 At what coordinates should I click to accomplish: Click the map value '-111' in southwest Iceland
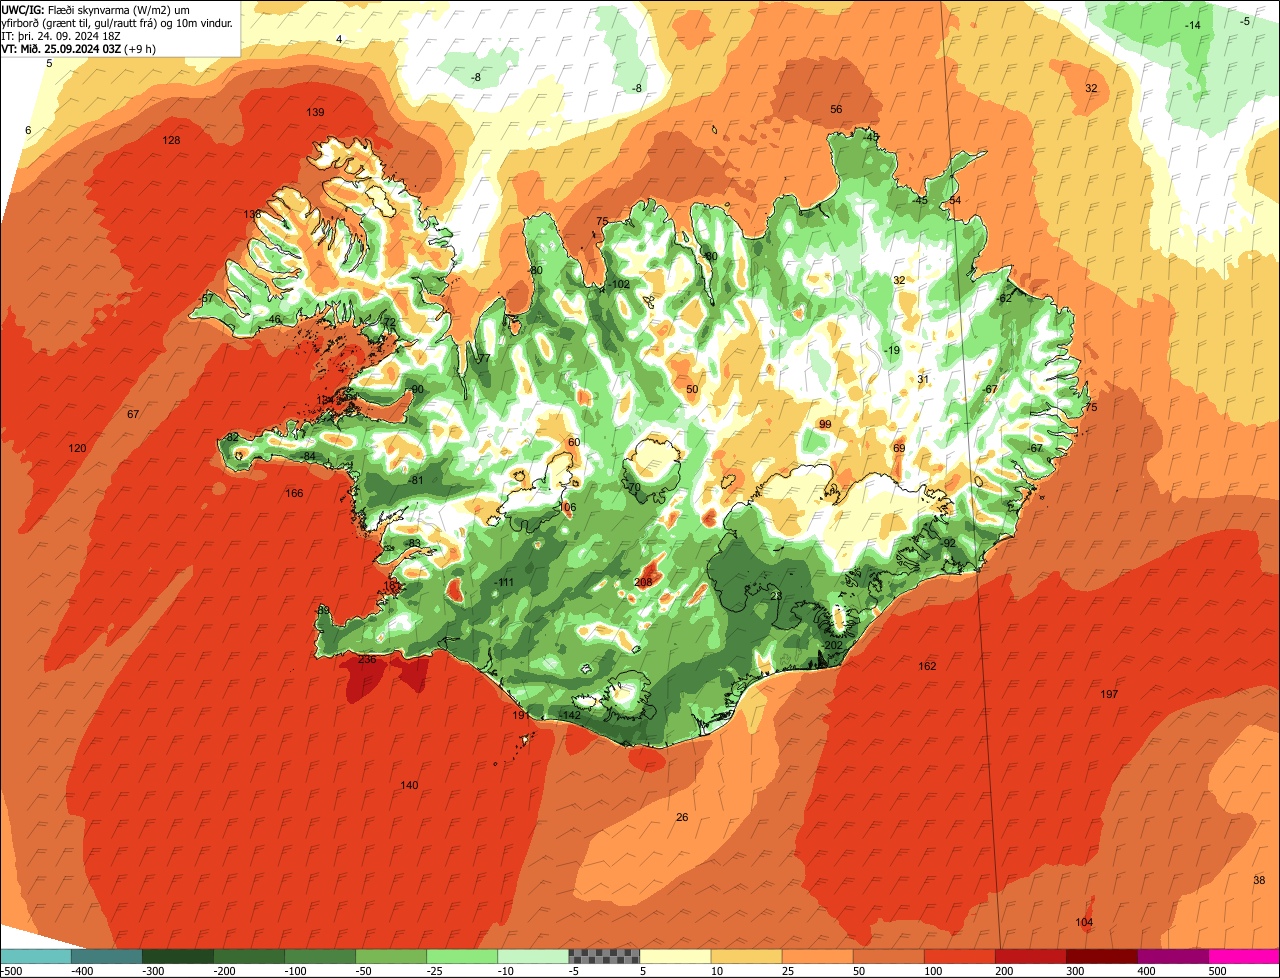click(x=503, y=582)
